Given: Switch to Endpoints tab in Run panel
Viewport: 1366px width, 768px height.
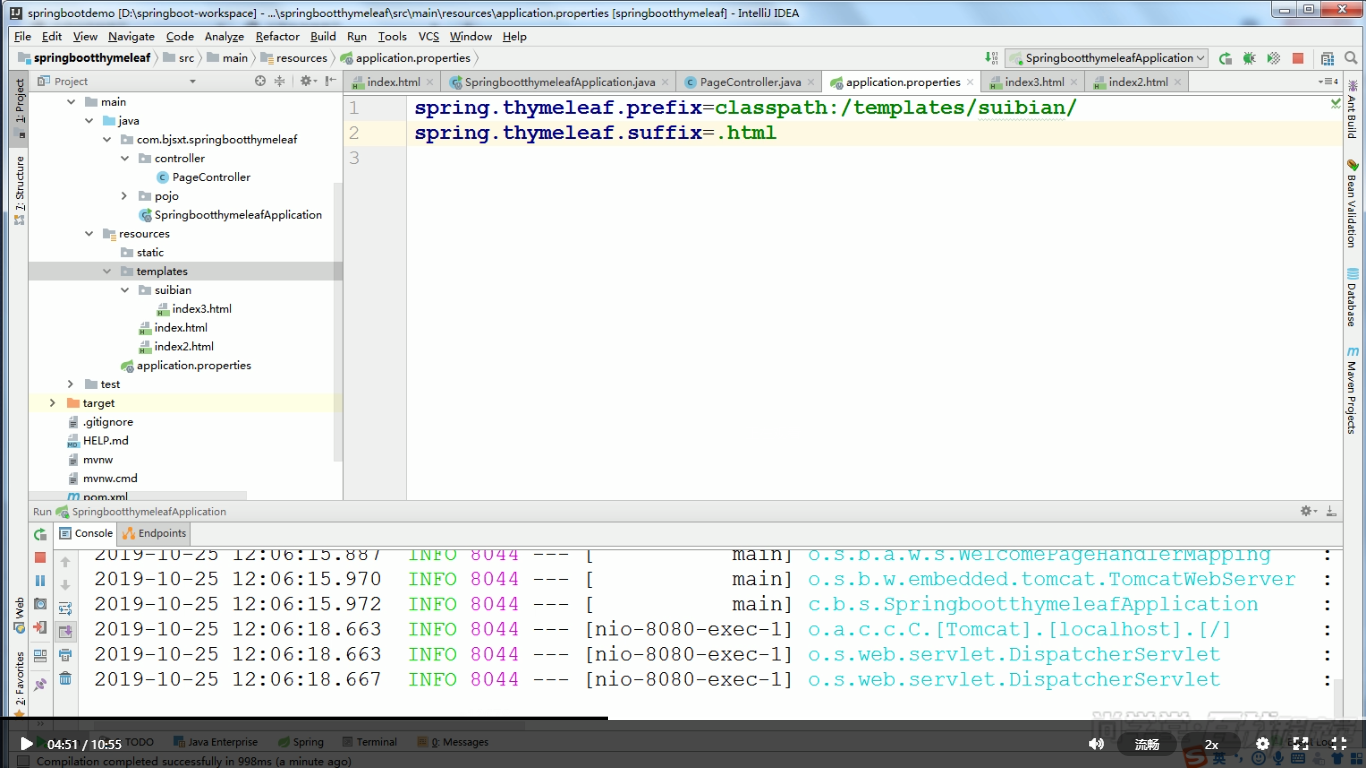Looking at the screenshot, I should (155, 533).
